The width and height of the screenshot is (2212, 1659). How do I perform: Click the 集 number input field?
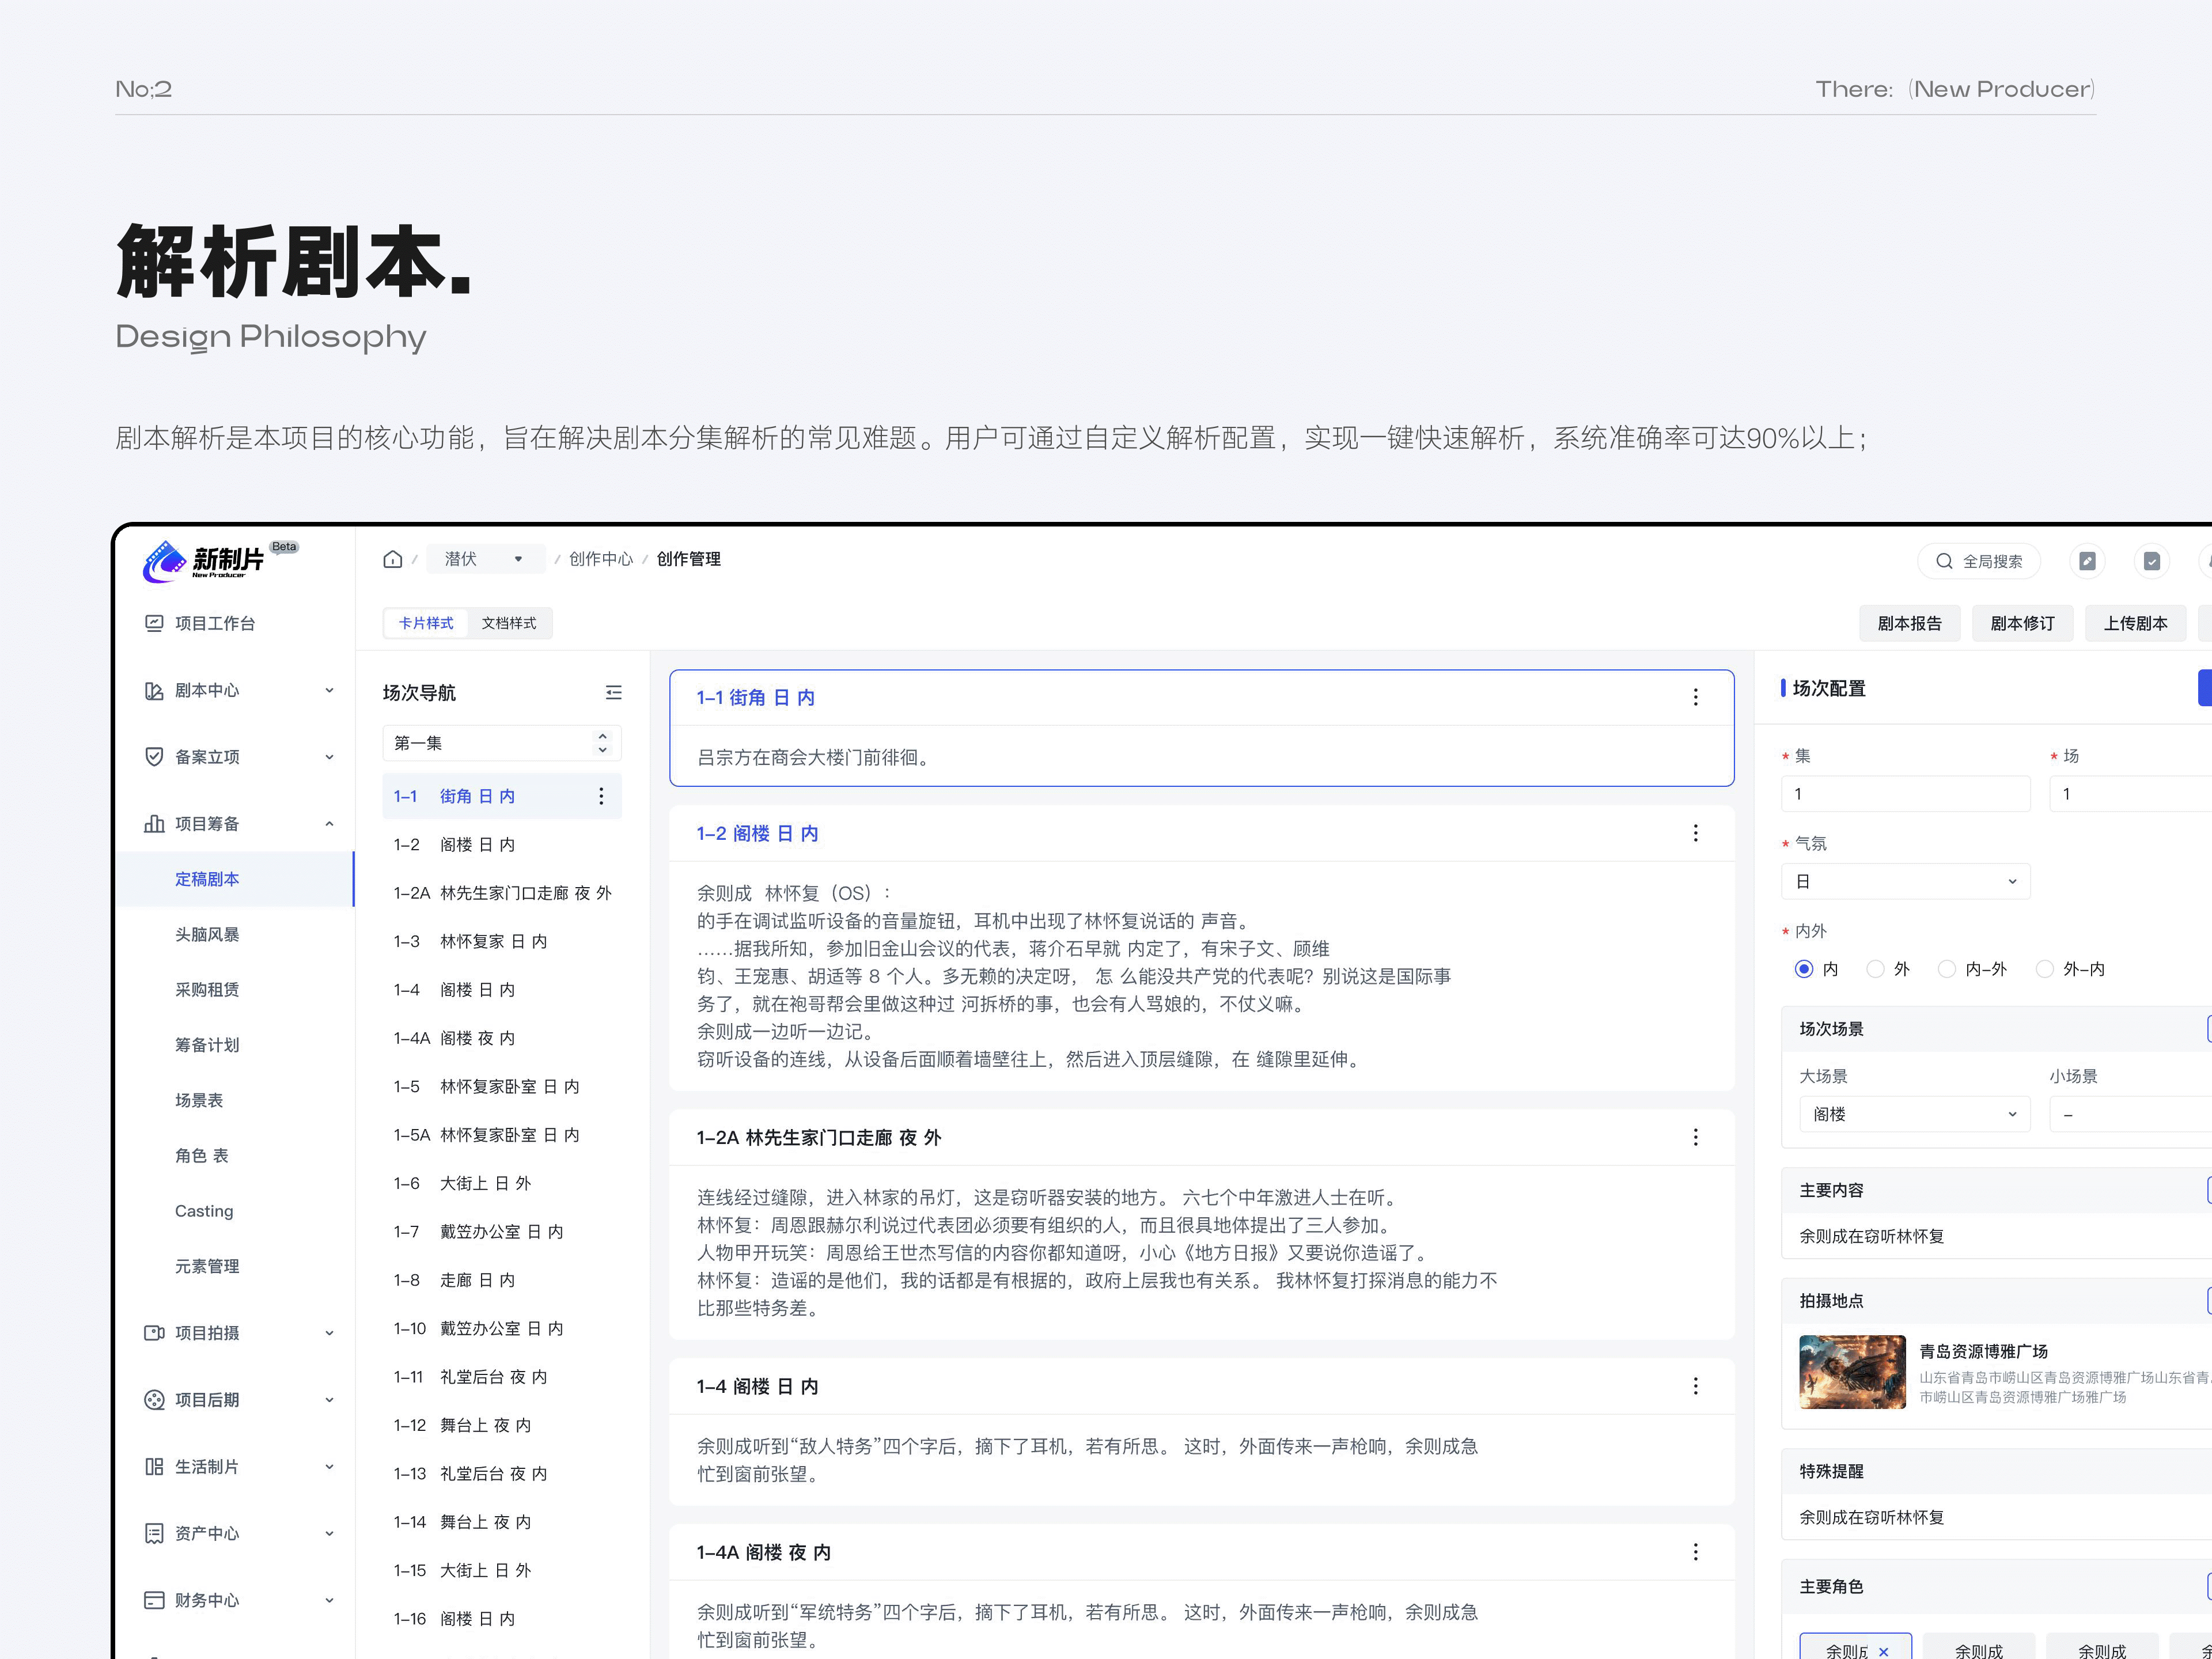tap(1906, 794)
